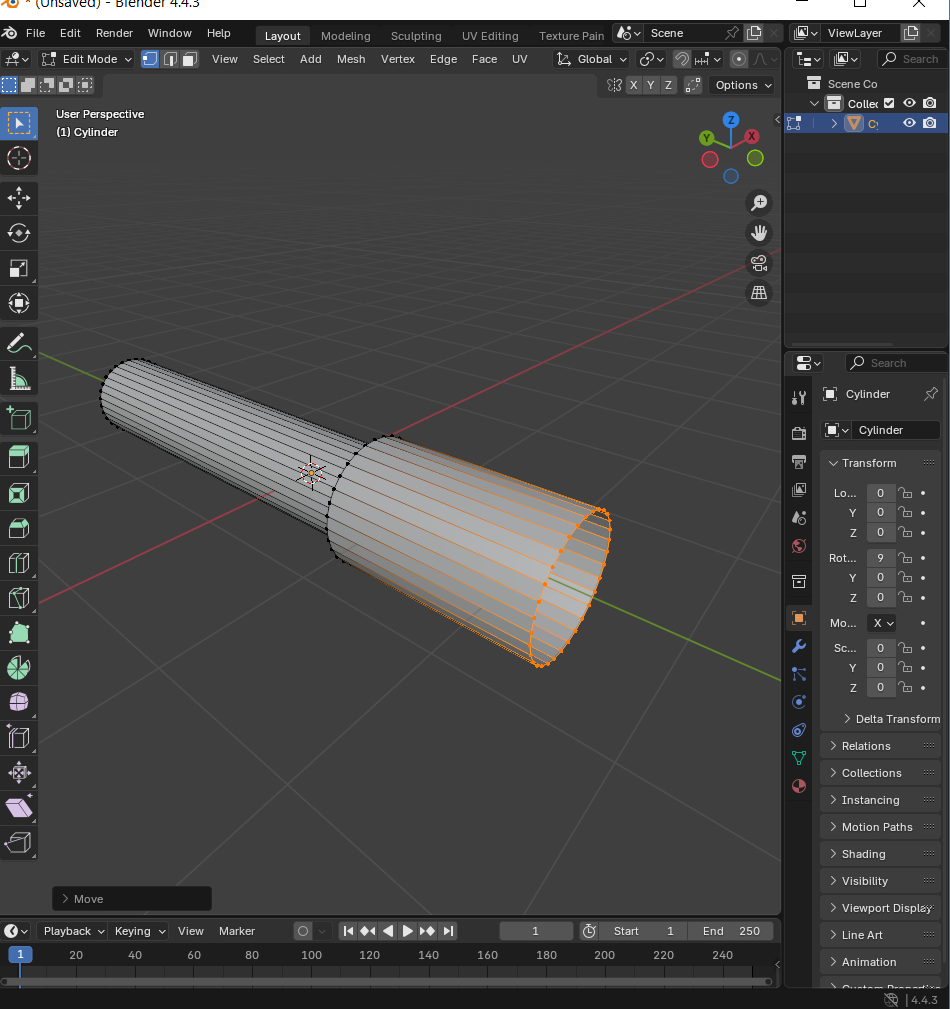Open the Vertex menu
This screenshot has height=1009, width=950.
(x=398, y=59)
